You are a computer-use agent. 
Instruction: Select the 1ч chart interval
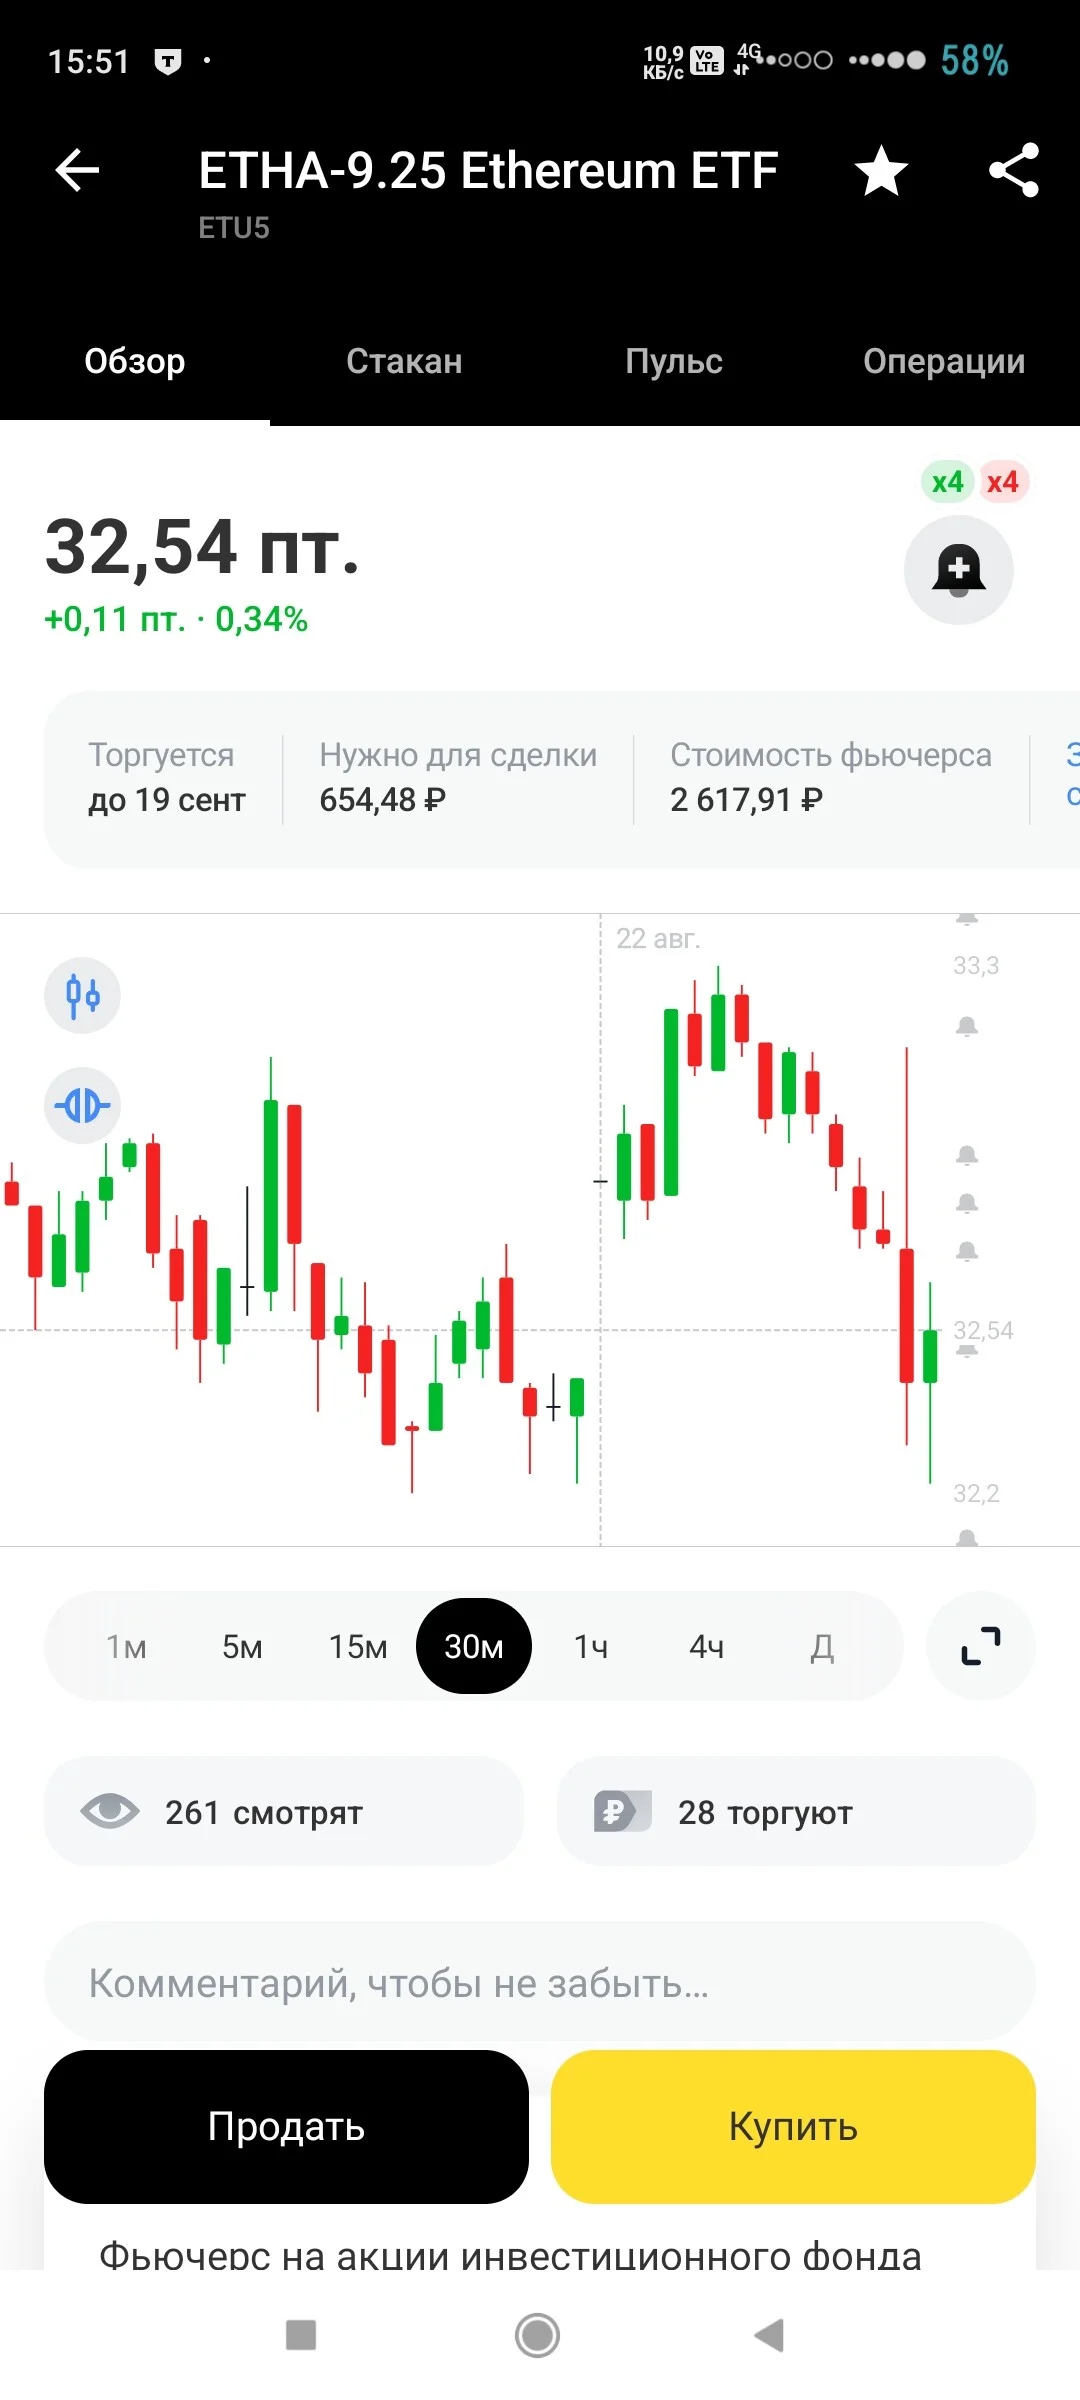point(591,1646)
